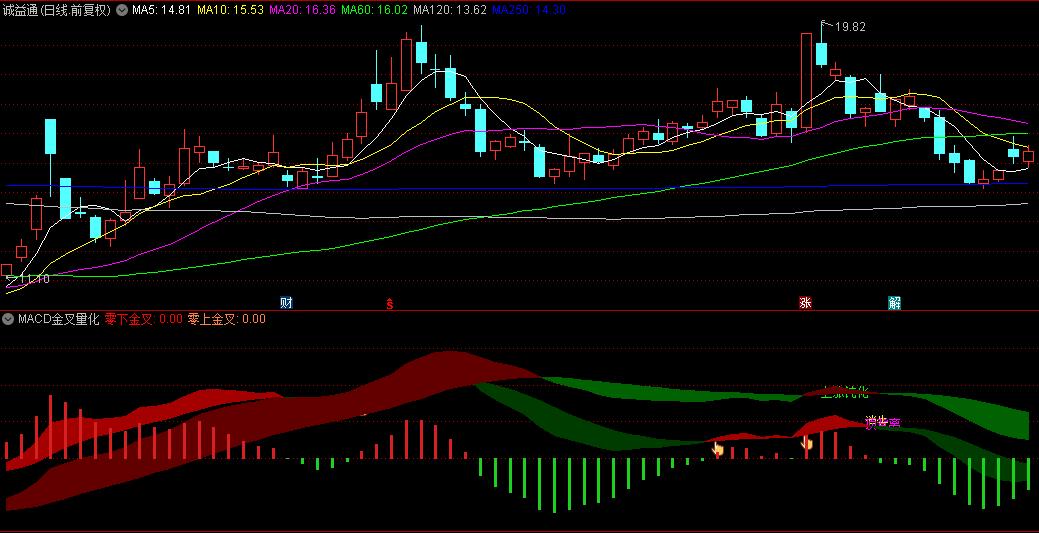Screen dimensions: 1039x533
Task: Click the blue MA250: 14.30 value
Action: [x=529, y=10]
